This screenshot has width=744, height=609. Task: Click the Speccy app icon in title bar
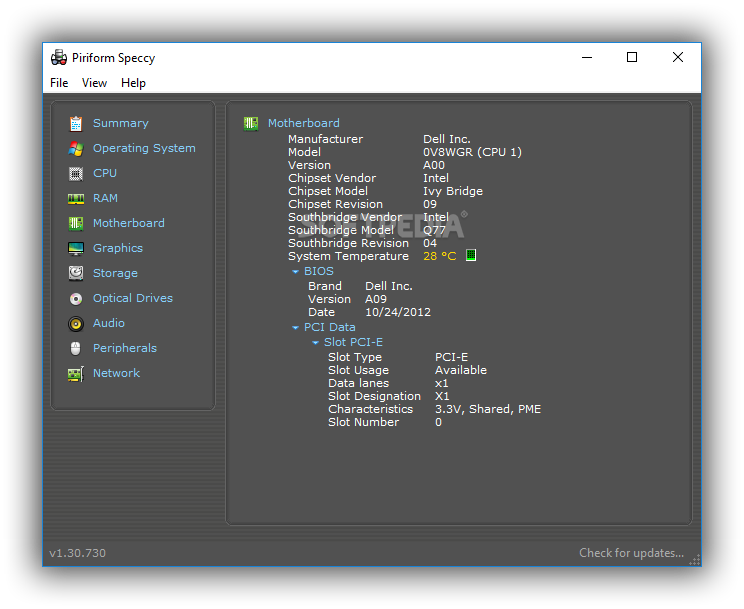click(x=59, y=57)
